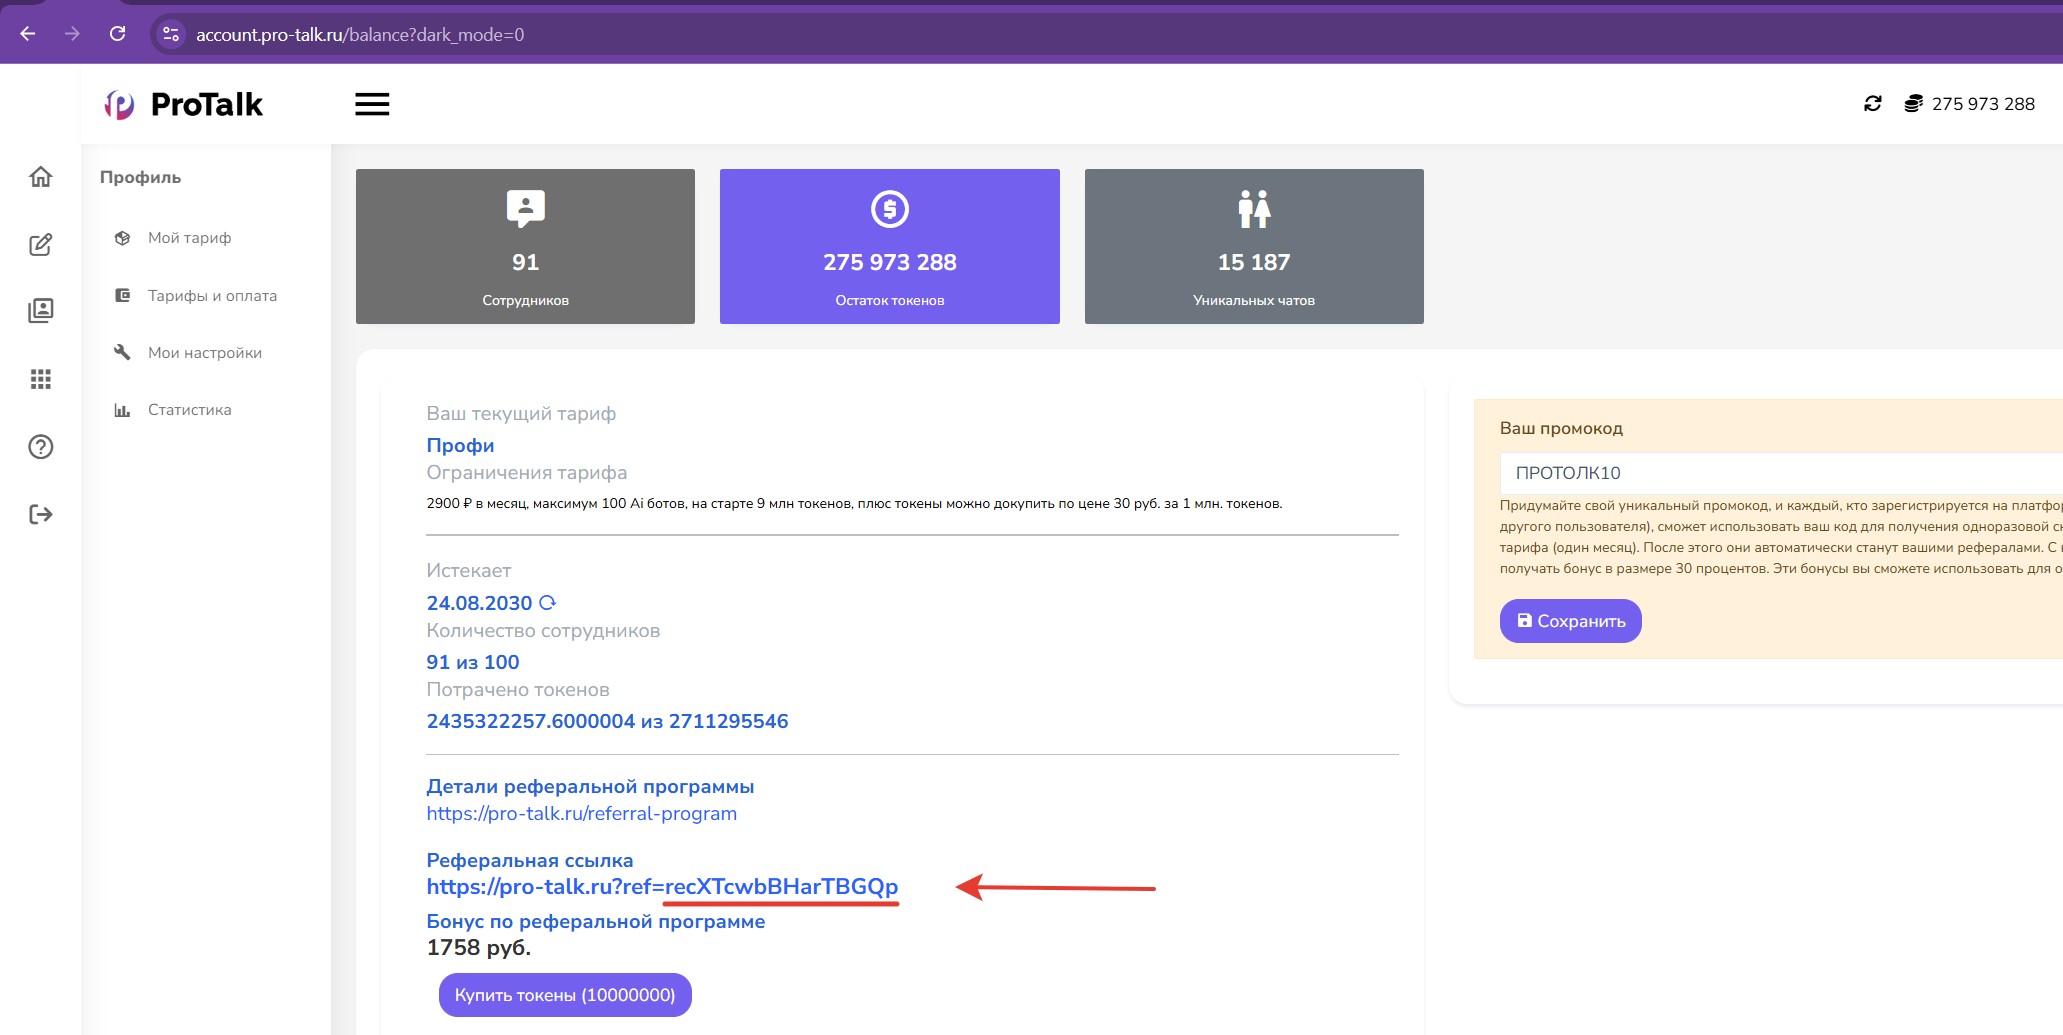Open the apps grid icon in sidebar
This screenshot has height=1035, width=2063.
click(41, 379)
